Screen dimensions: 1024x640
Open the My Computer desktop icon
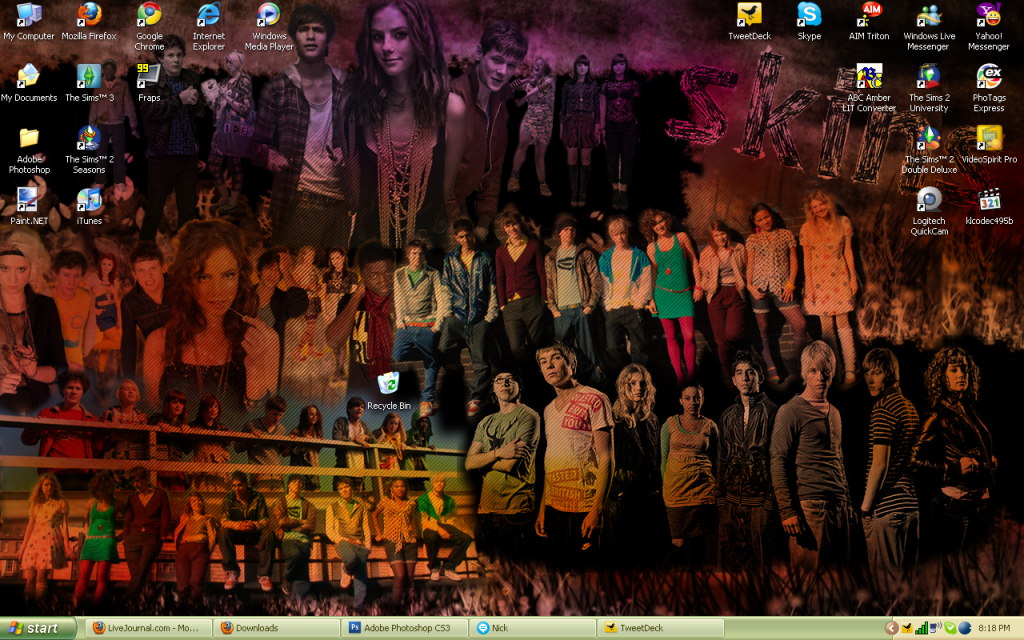(28, 22)
